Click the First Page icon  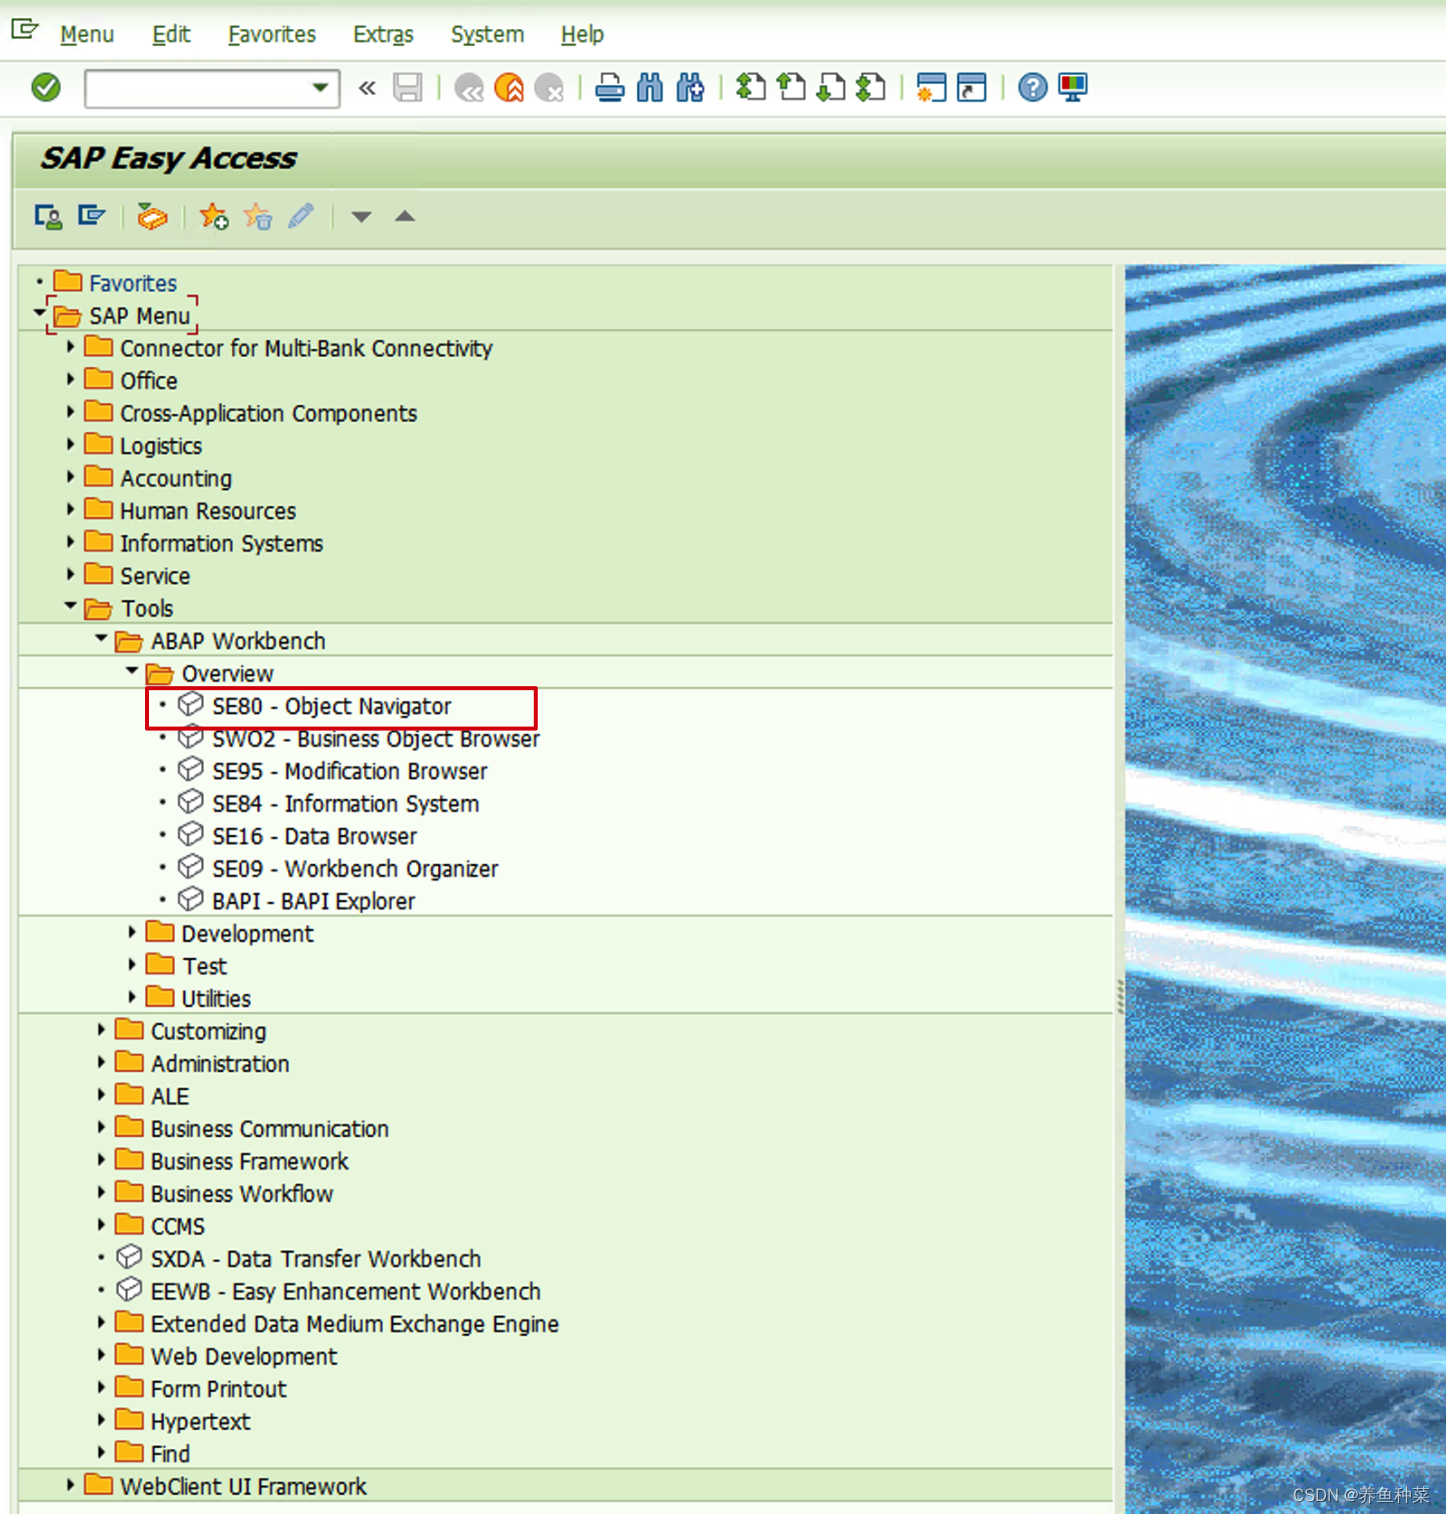(750, 88)
